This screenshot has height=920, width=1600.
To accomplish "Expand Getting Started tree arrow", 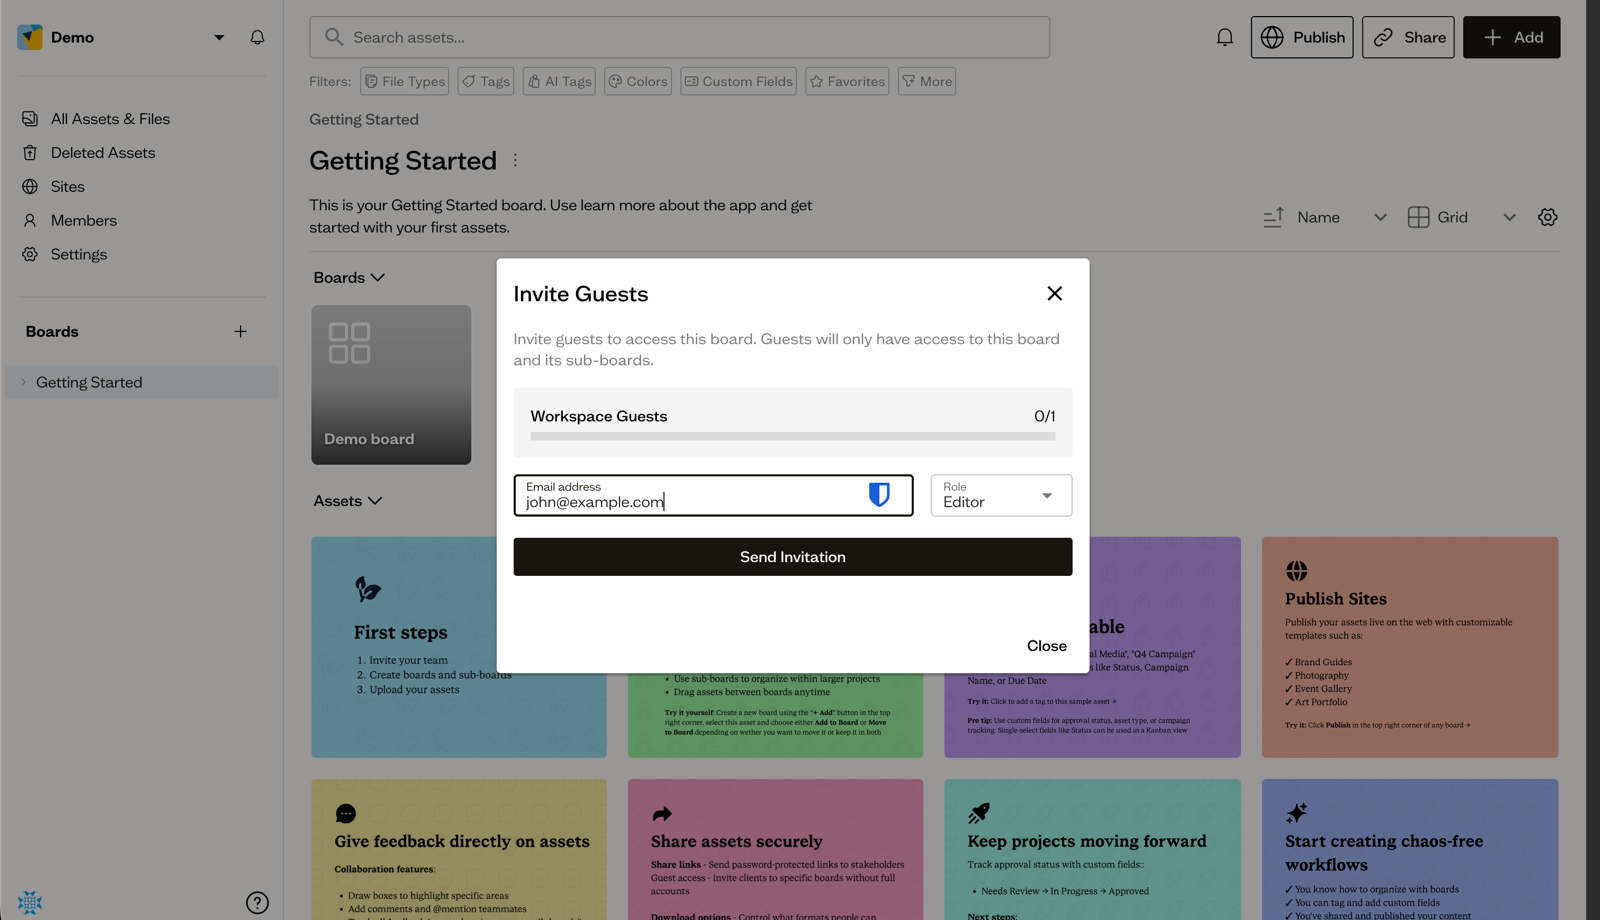I will pyautogui.click(x=23, y=382).
